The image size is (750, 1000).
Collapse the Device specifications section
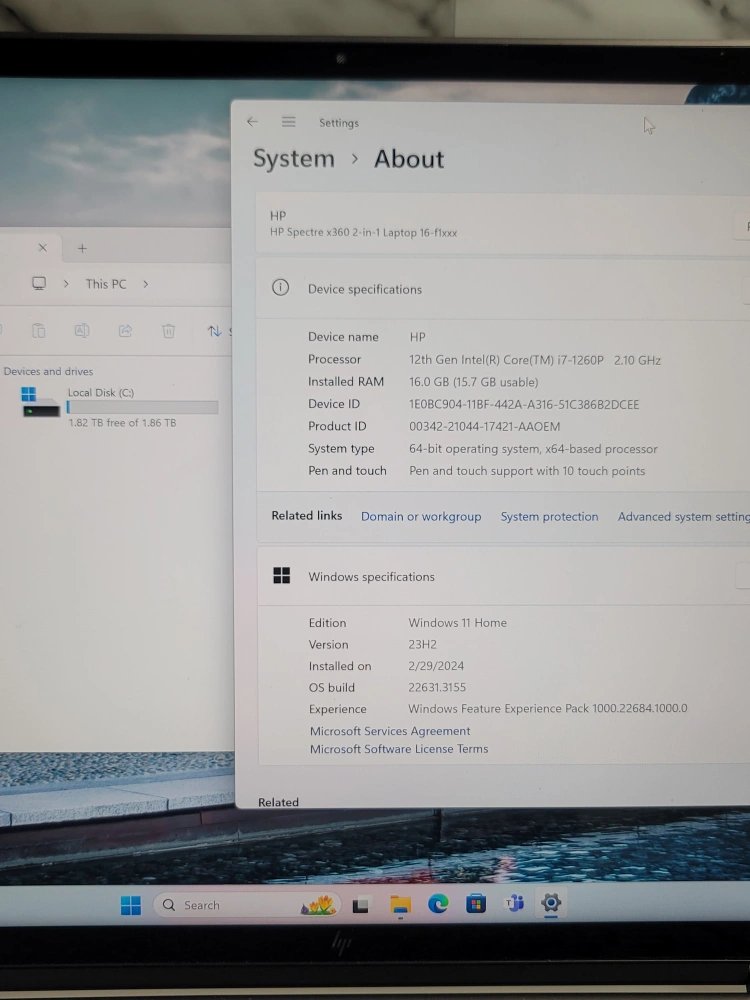[744, 289]
